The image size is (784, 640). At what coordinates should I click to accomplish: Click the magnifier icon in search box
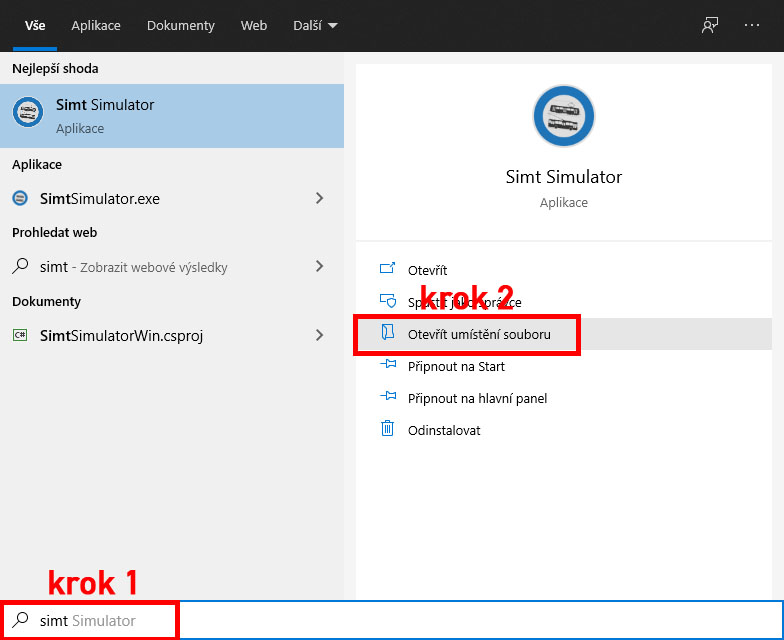20,621
